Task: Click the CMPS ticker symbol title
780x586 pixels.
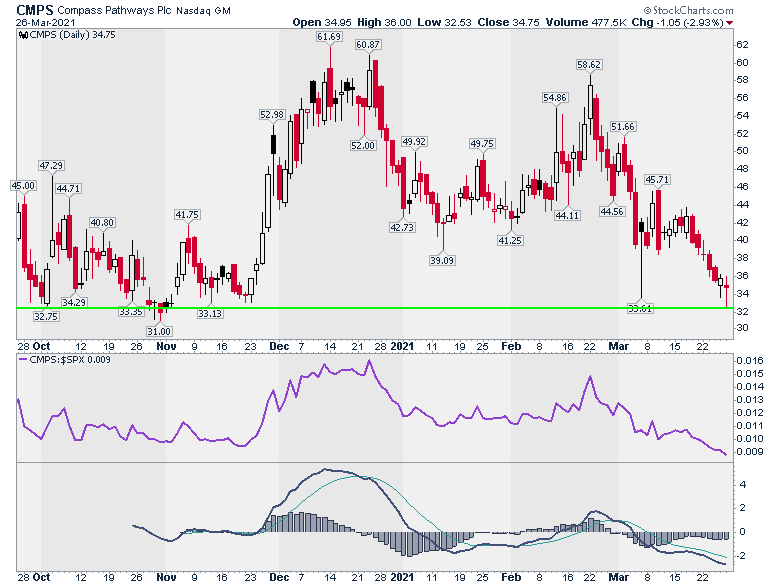Action: [35, 10]
